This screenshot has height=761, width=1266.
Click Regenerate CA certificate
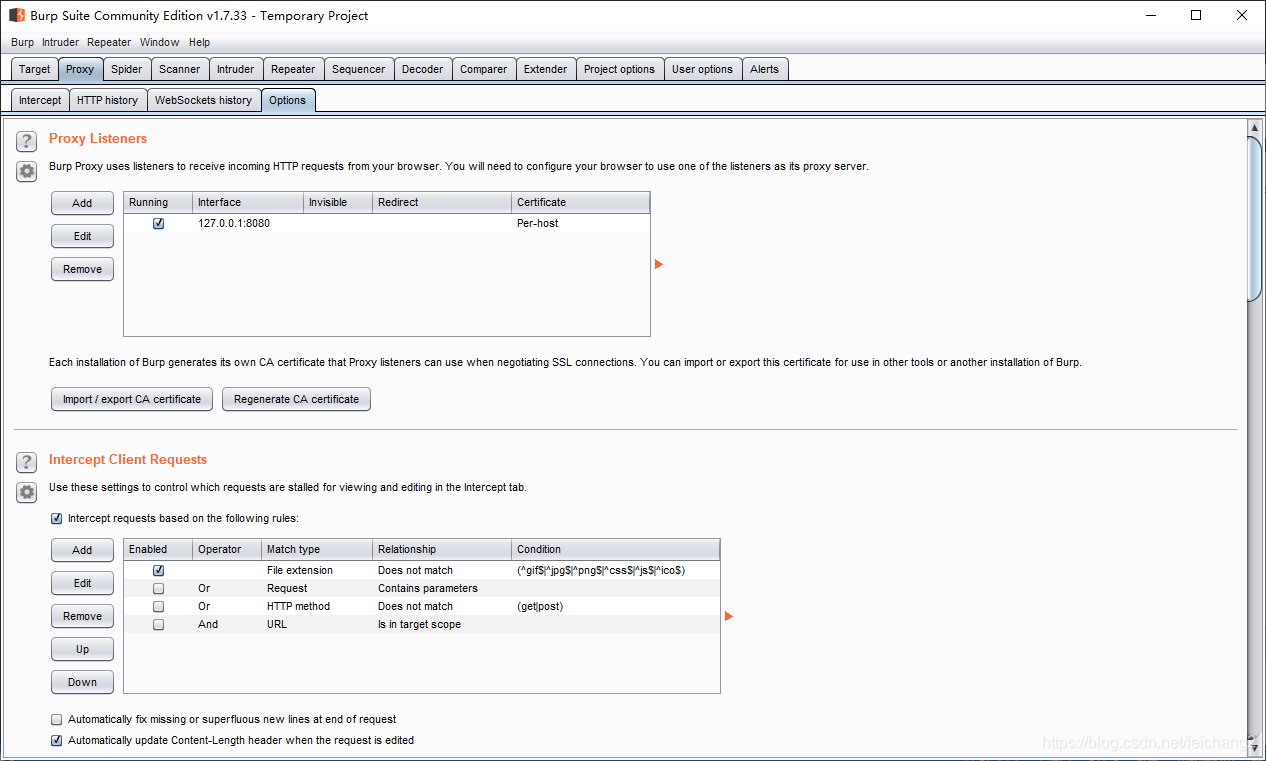click(297, 399)
